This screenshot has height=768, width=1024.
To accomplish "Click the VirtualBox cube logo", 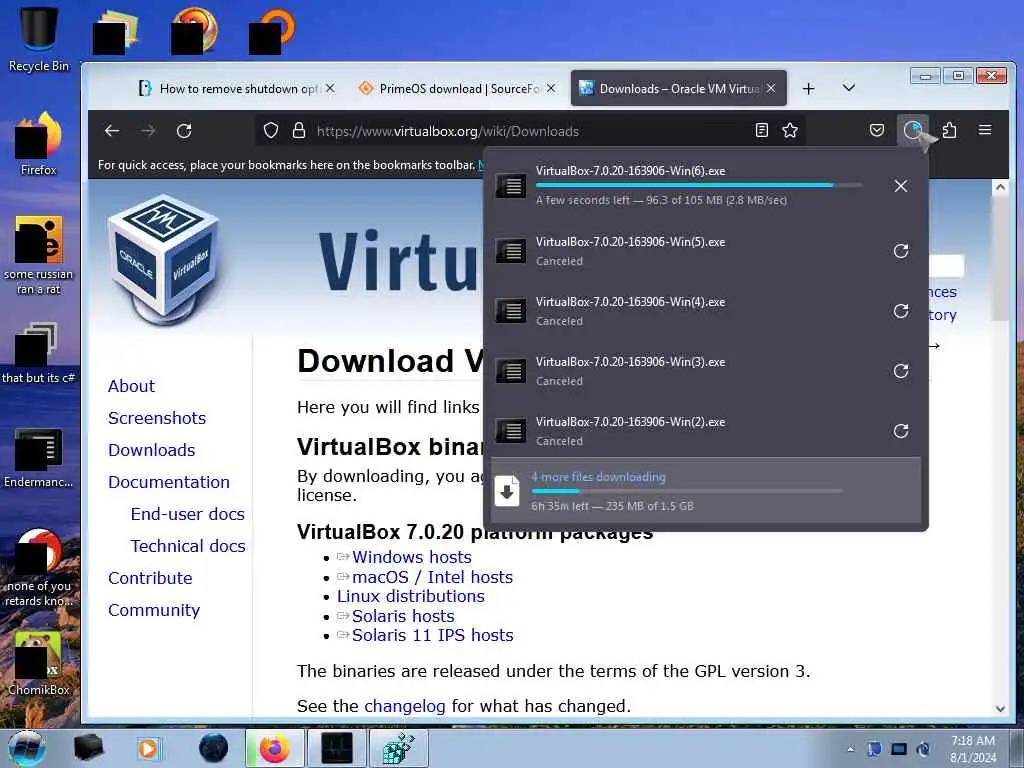I will [164, 260].
